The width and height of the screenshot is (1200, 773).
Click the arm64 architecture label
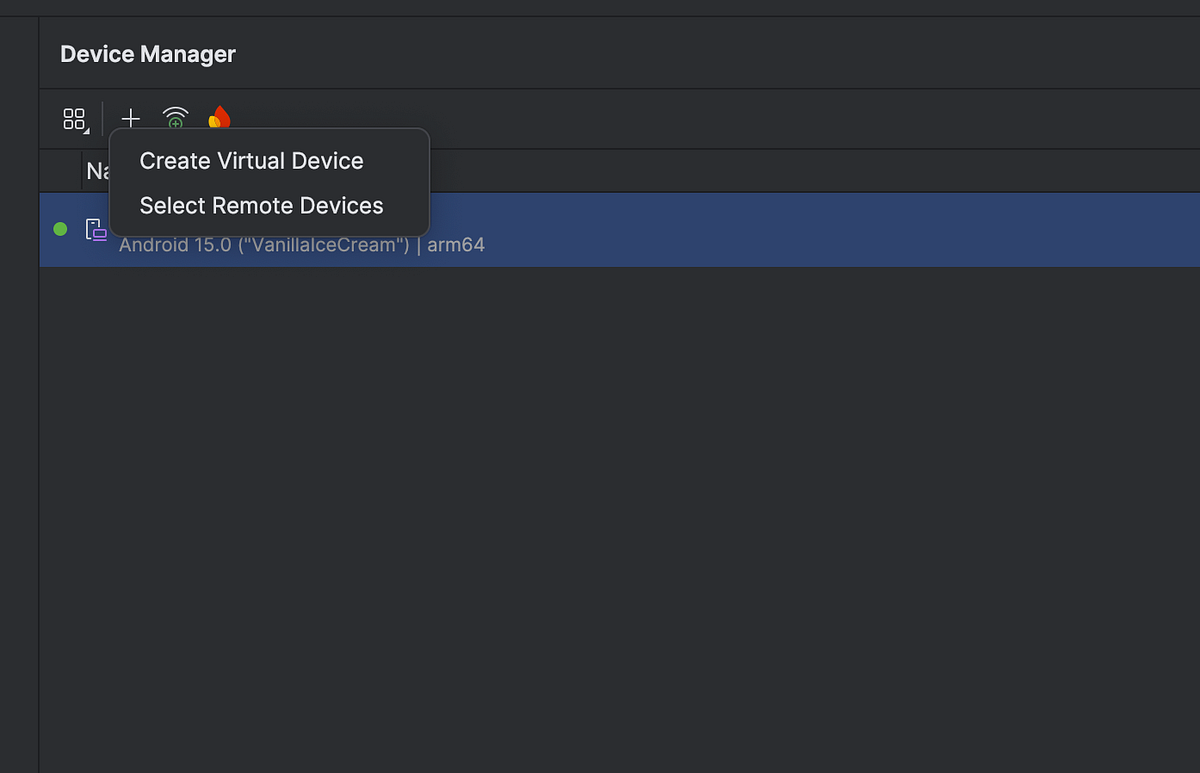click(x=456, y=245)
